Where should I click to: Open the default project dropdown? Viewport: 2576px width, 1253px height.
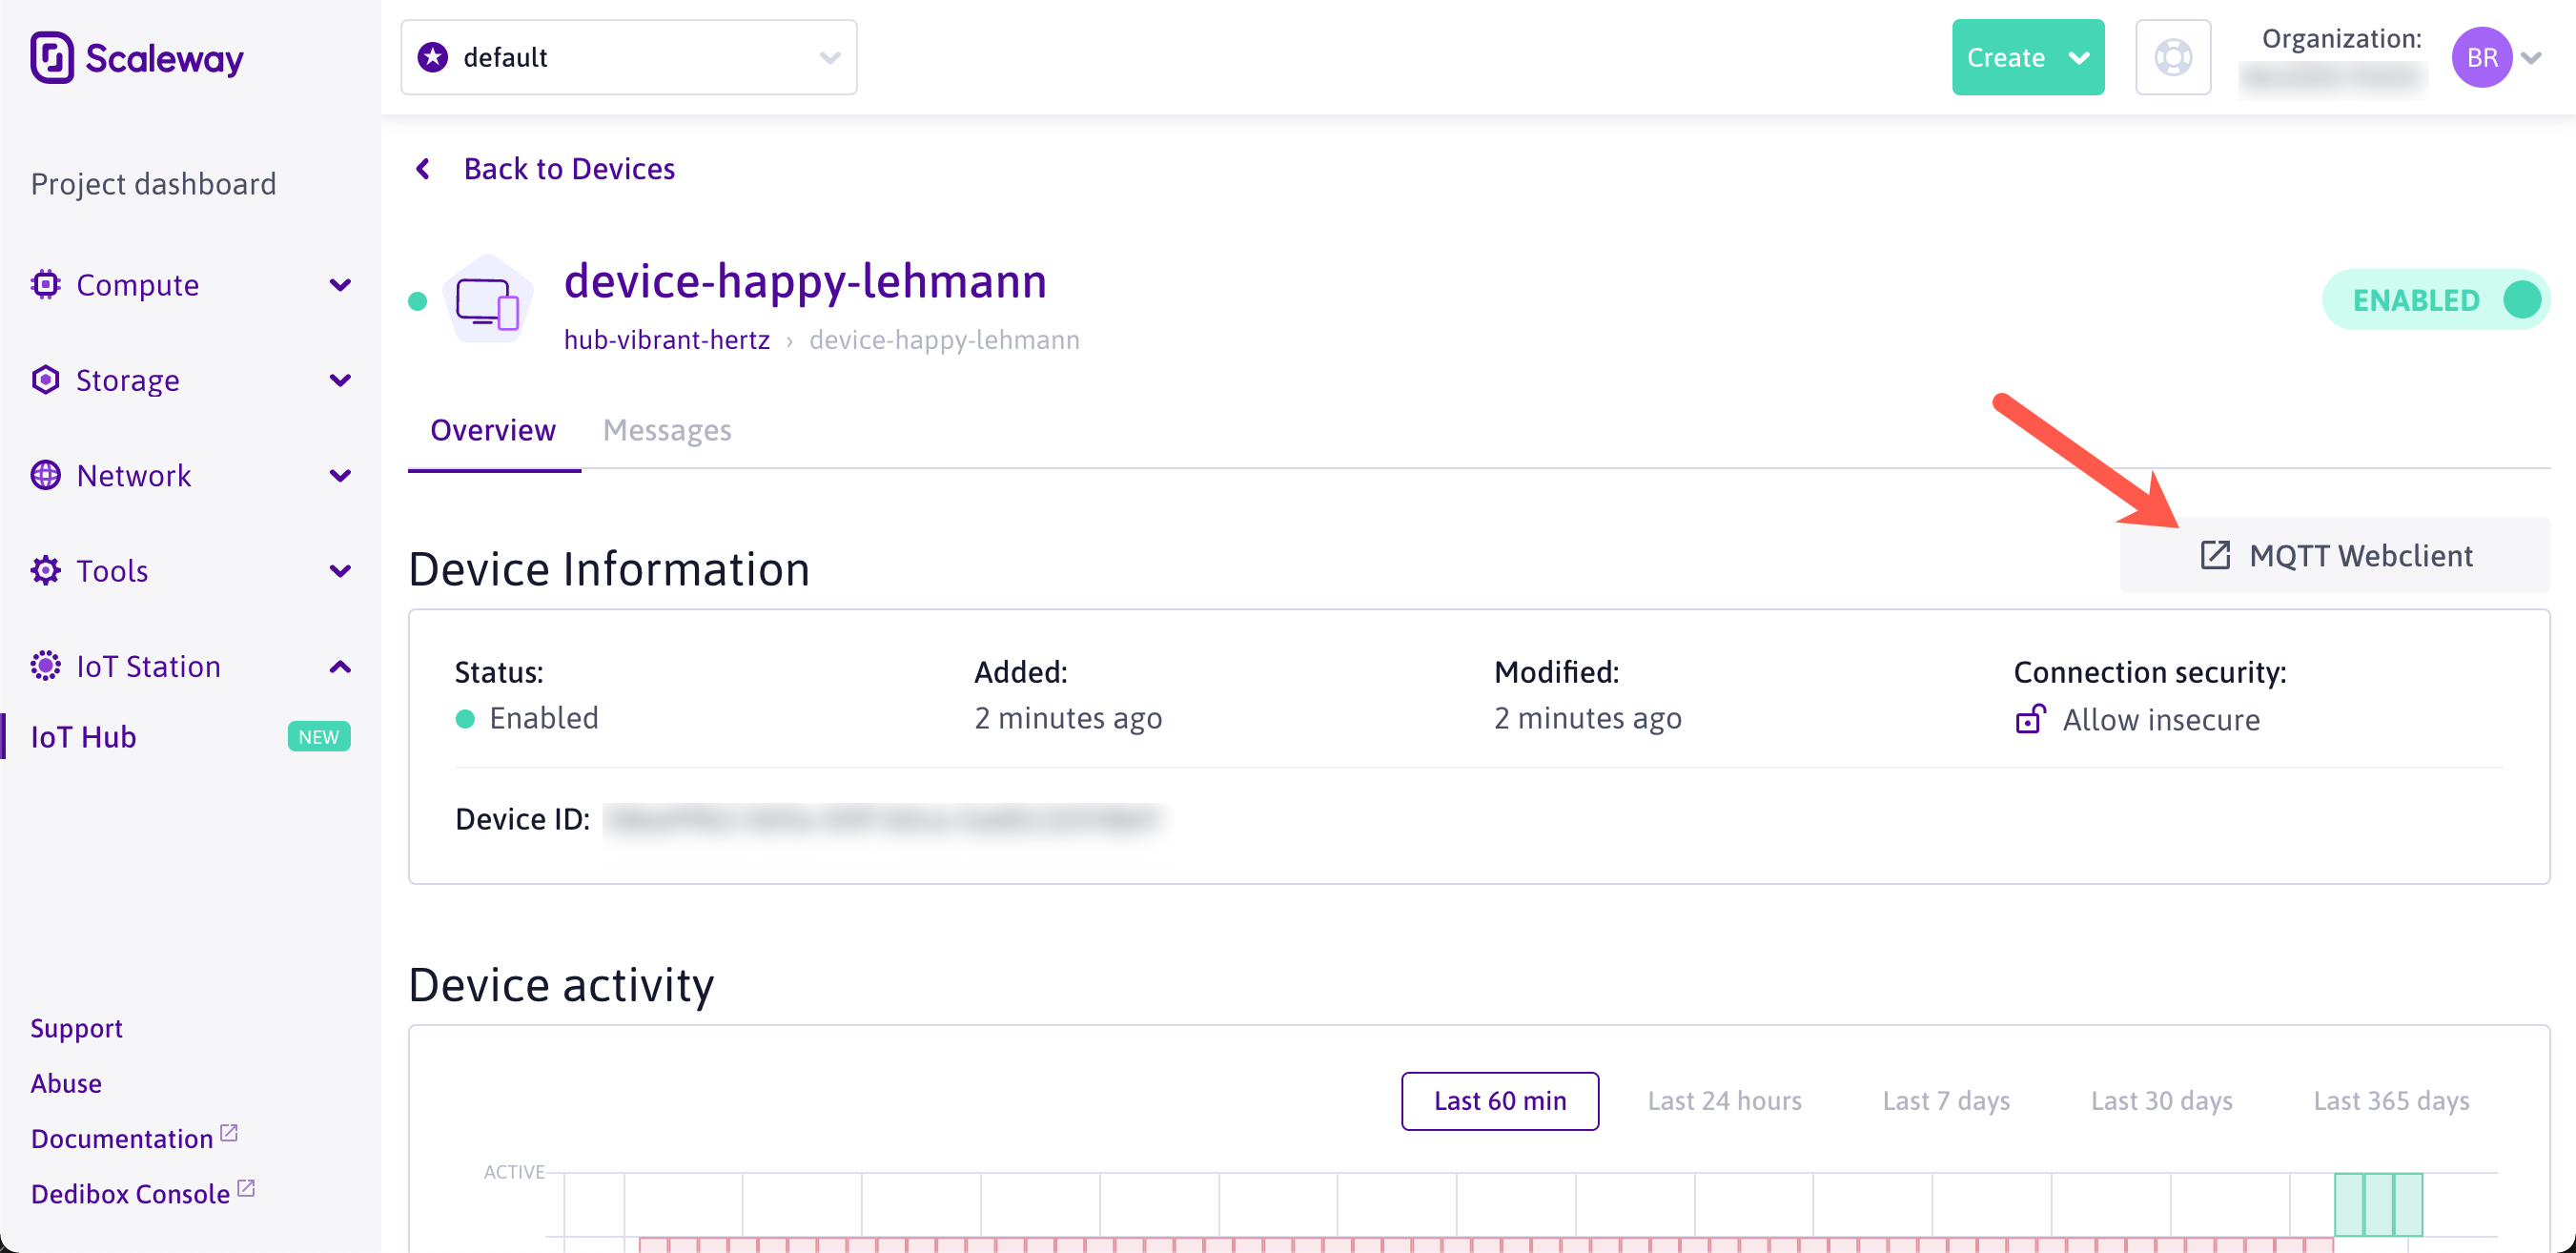[x=628, y=57]
